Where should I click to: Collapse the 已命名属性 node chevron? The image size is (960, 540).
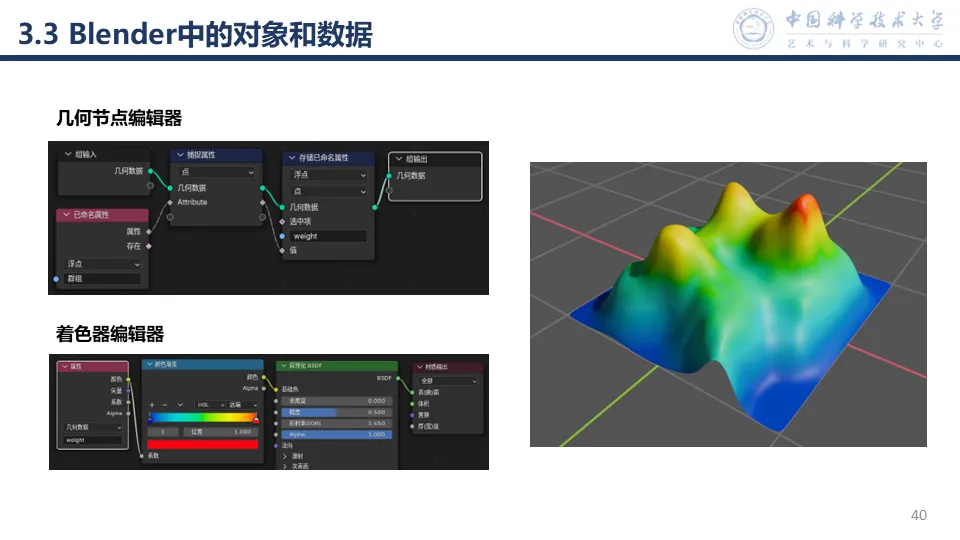pos(66,215)
